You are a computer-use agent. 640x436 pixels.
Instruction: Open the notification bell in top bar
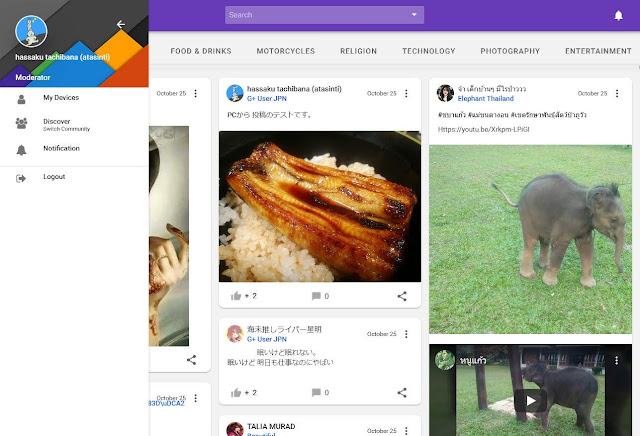618,16
